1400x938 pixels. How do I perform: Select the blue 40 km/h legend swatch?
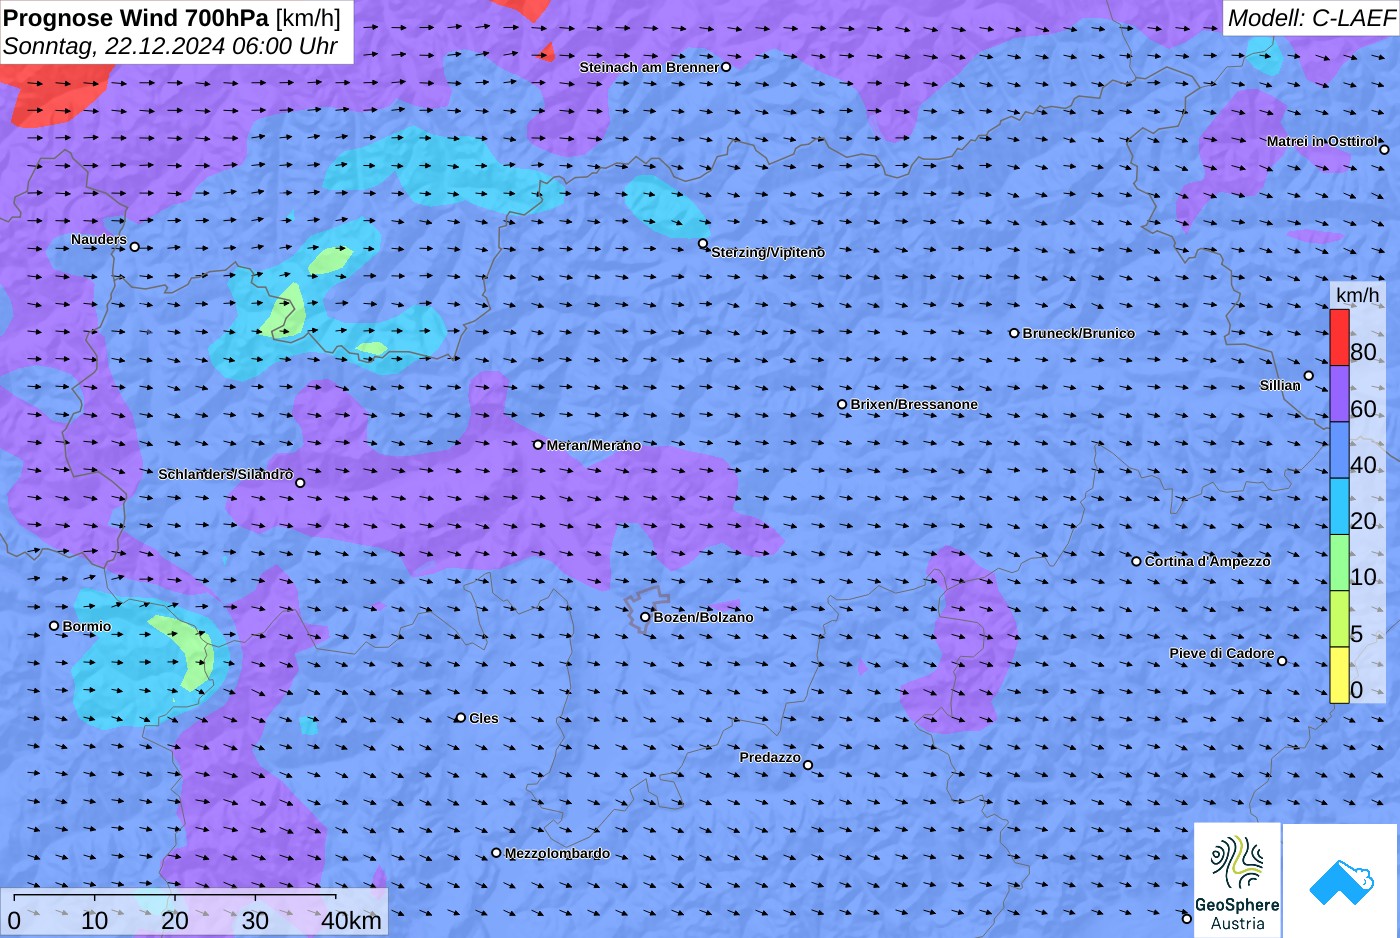[1339, 450]
